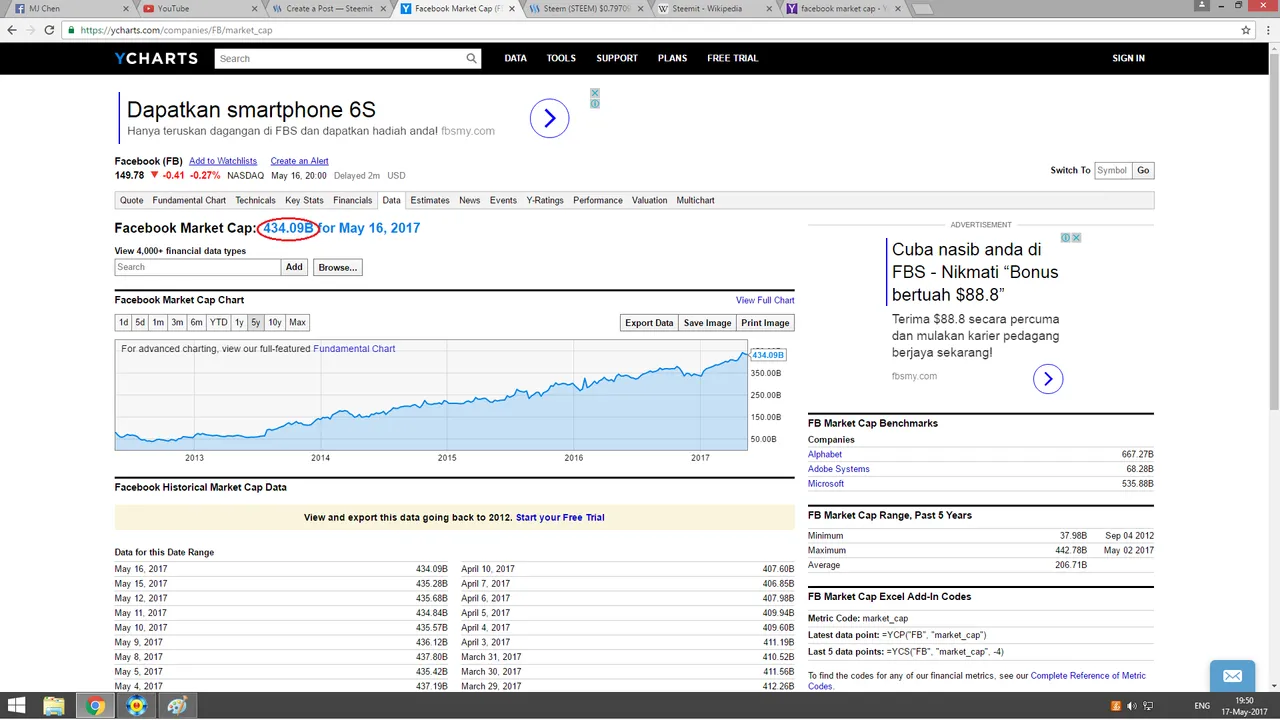Open the Valuation tab
Viewport: 1280px width, 720px height.
[649, 200]
